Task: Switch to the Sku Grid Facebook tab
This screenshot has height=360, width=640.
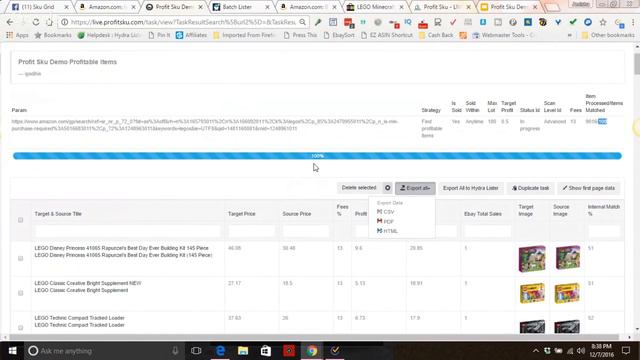Action: (38, 7)
